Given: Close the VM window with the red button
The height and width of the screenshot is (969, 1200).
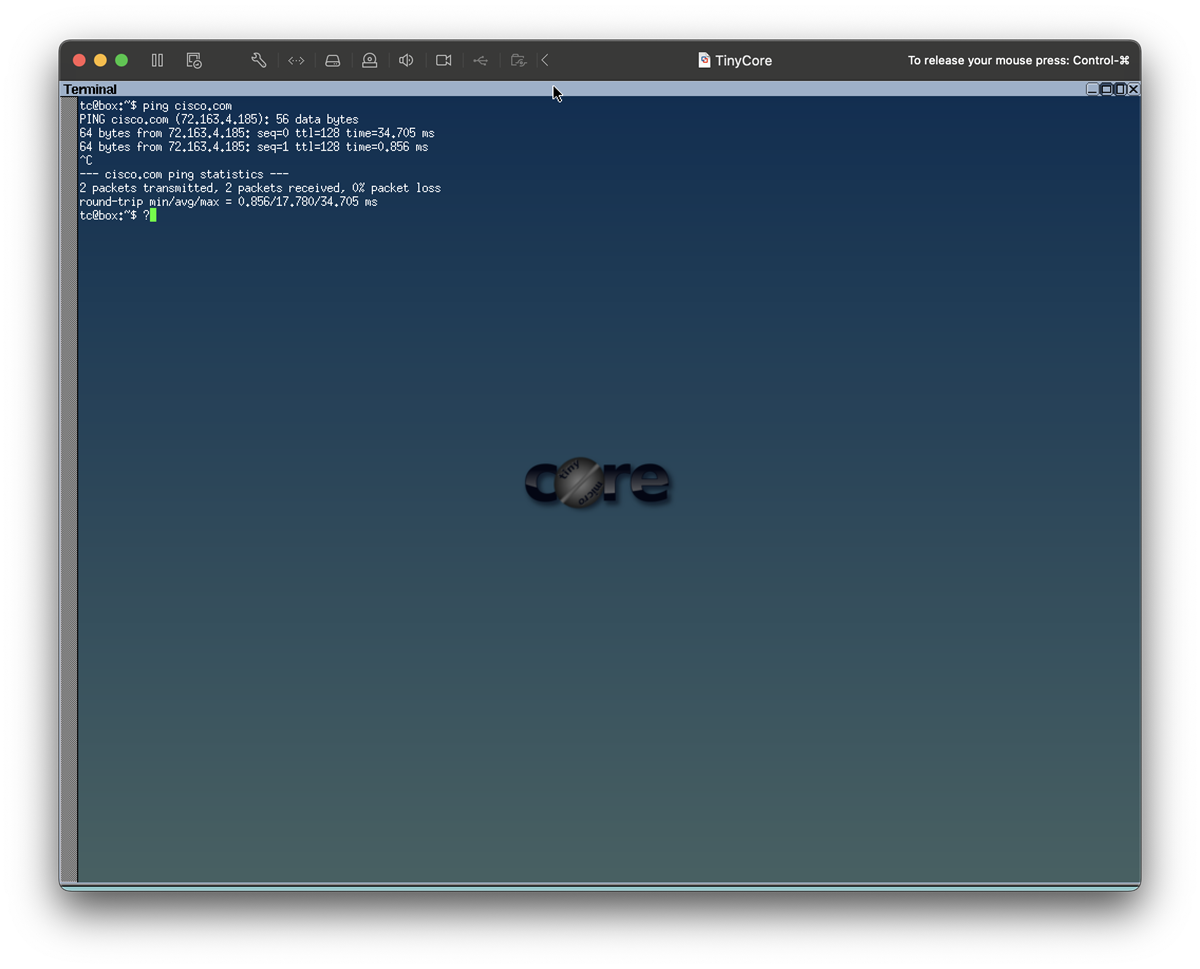Looking at the screenshot, I should pyautogui.click(x=80, y=60).
